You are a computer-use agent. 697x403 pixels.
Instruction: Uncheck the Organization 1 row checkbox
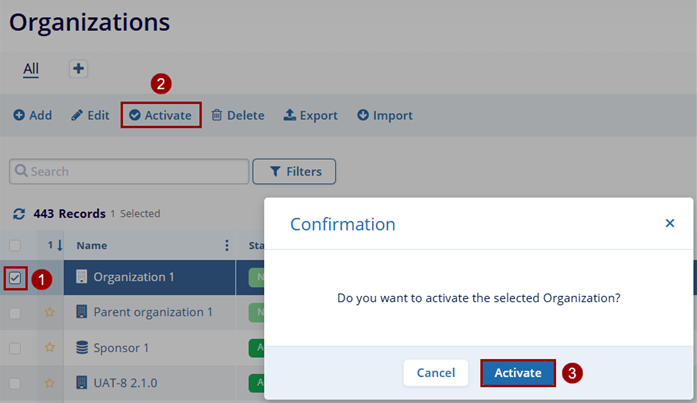coord(15,278)
